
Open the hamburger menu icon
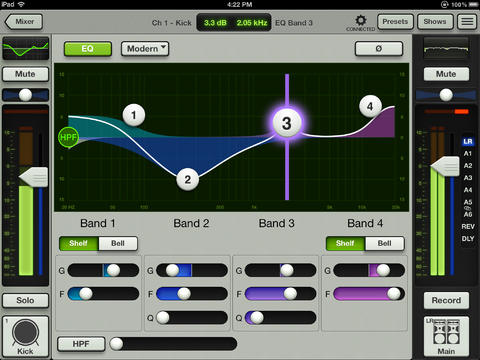click(467, 22)
